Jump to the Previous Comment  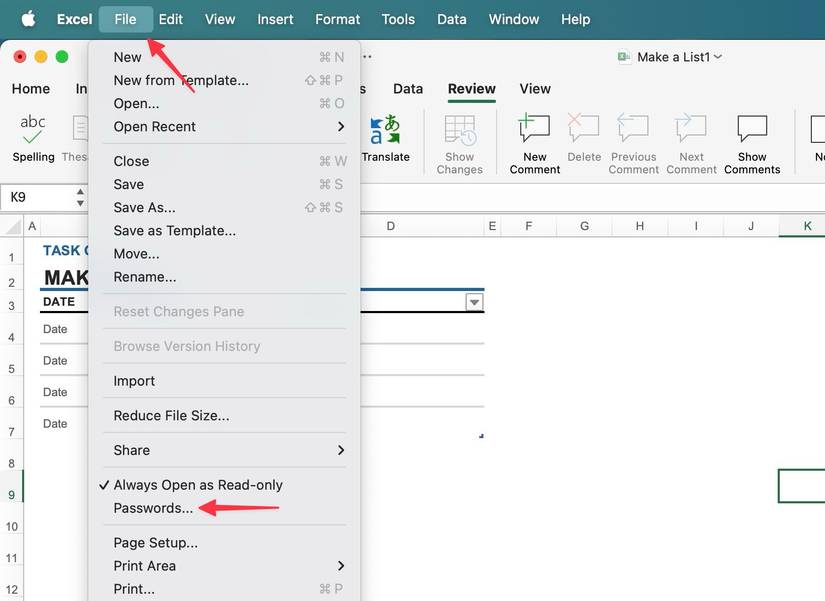pyautogui.click(x=633, y=140)
